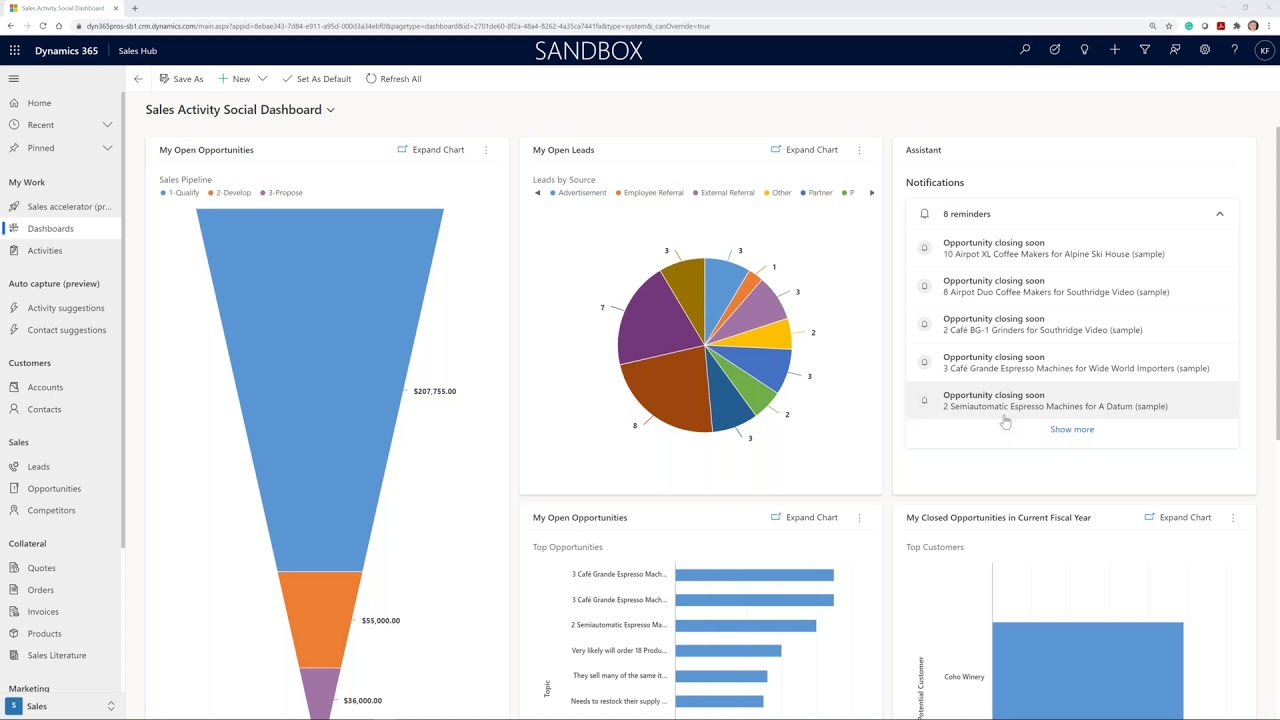
Task: Click Refresh All
Action: 393,79
